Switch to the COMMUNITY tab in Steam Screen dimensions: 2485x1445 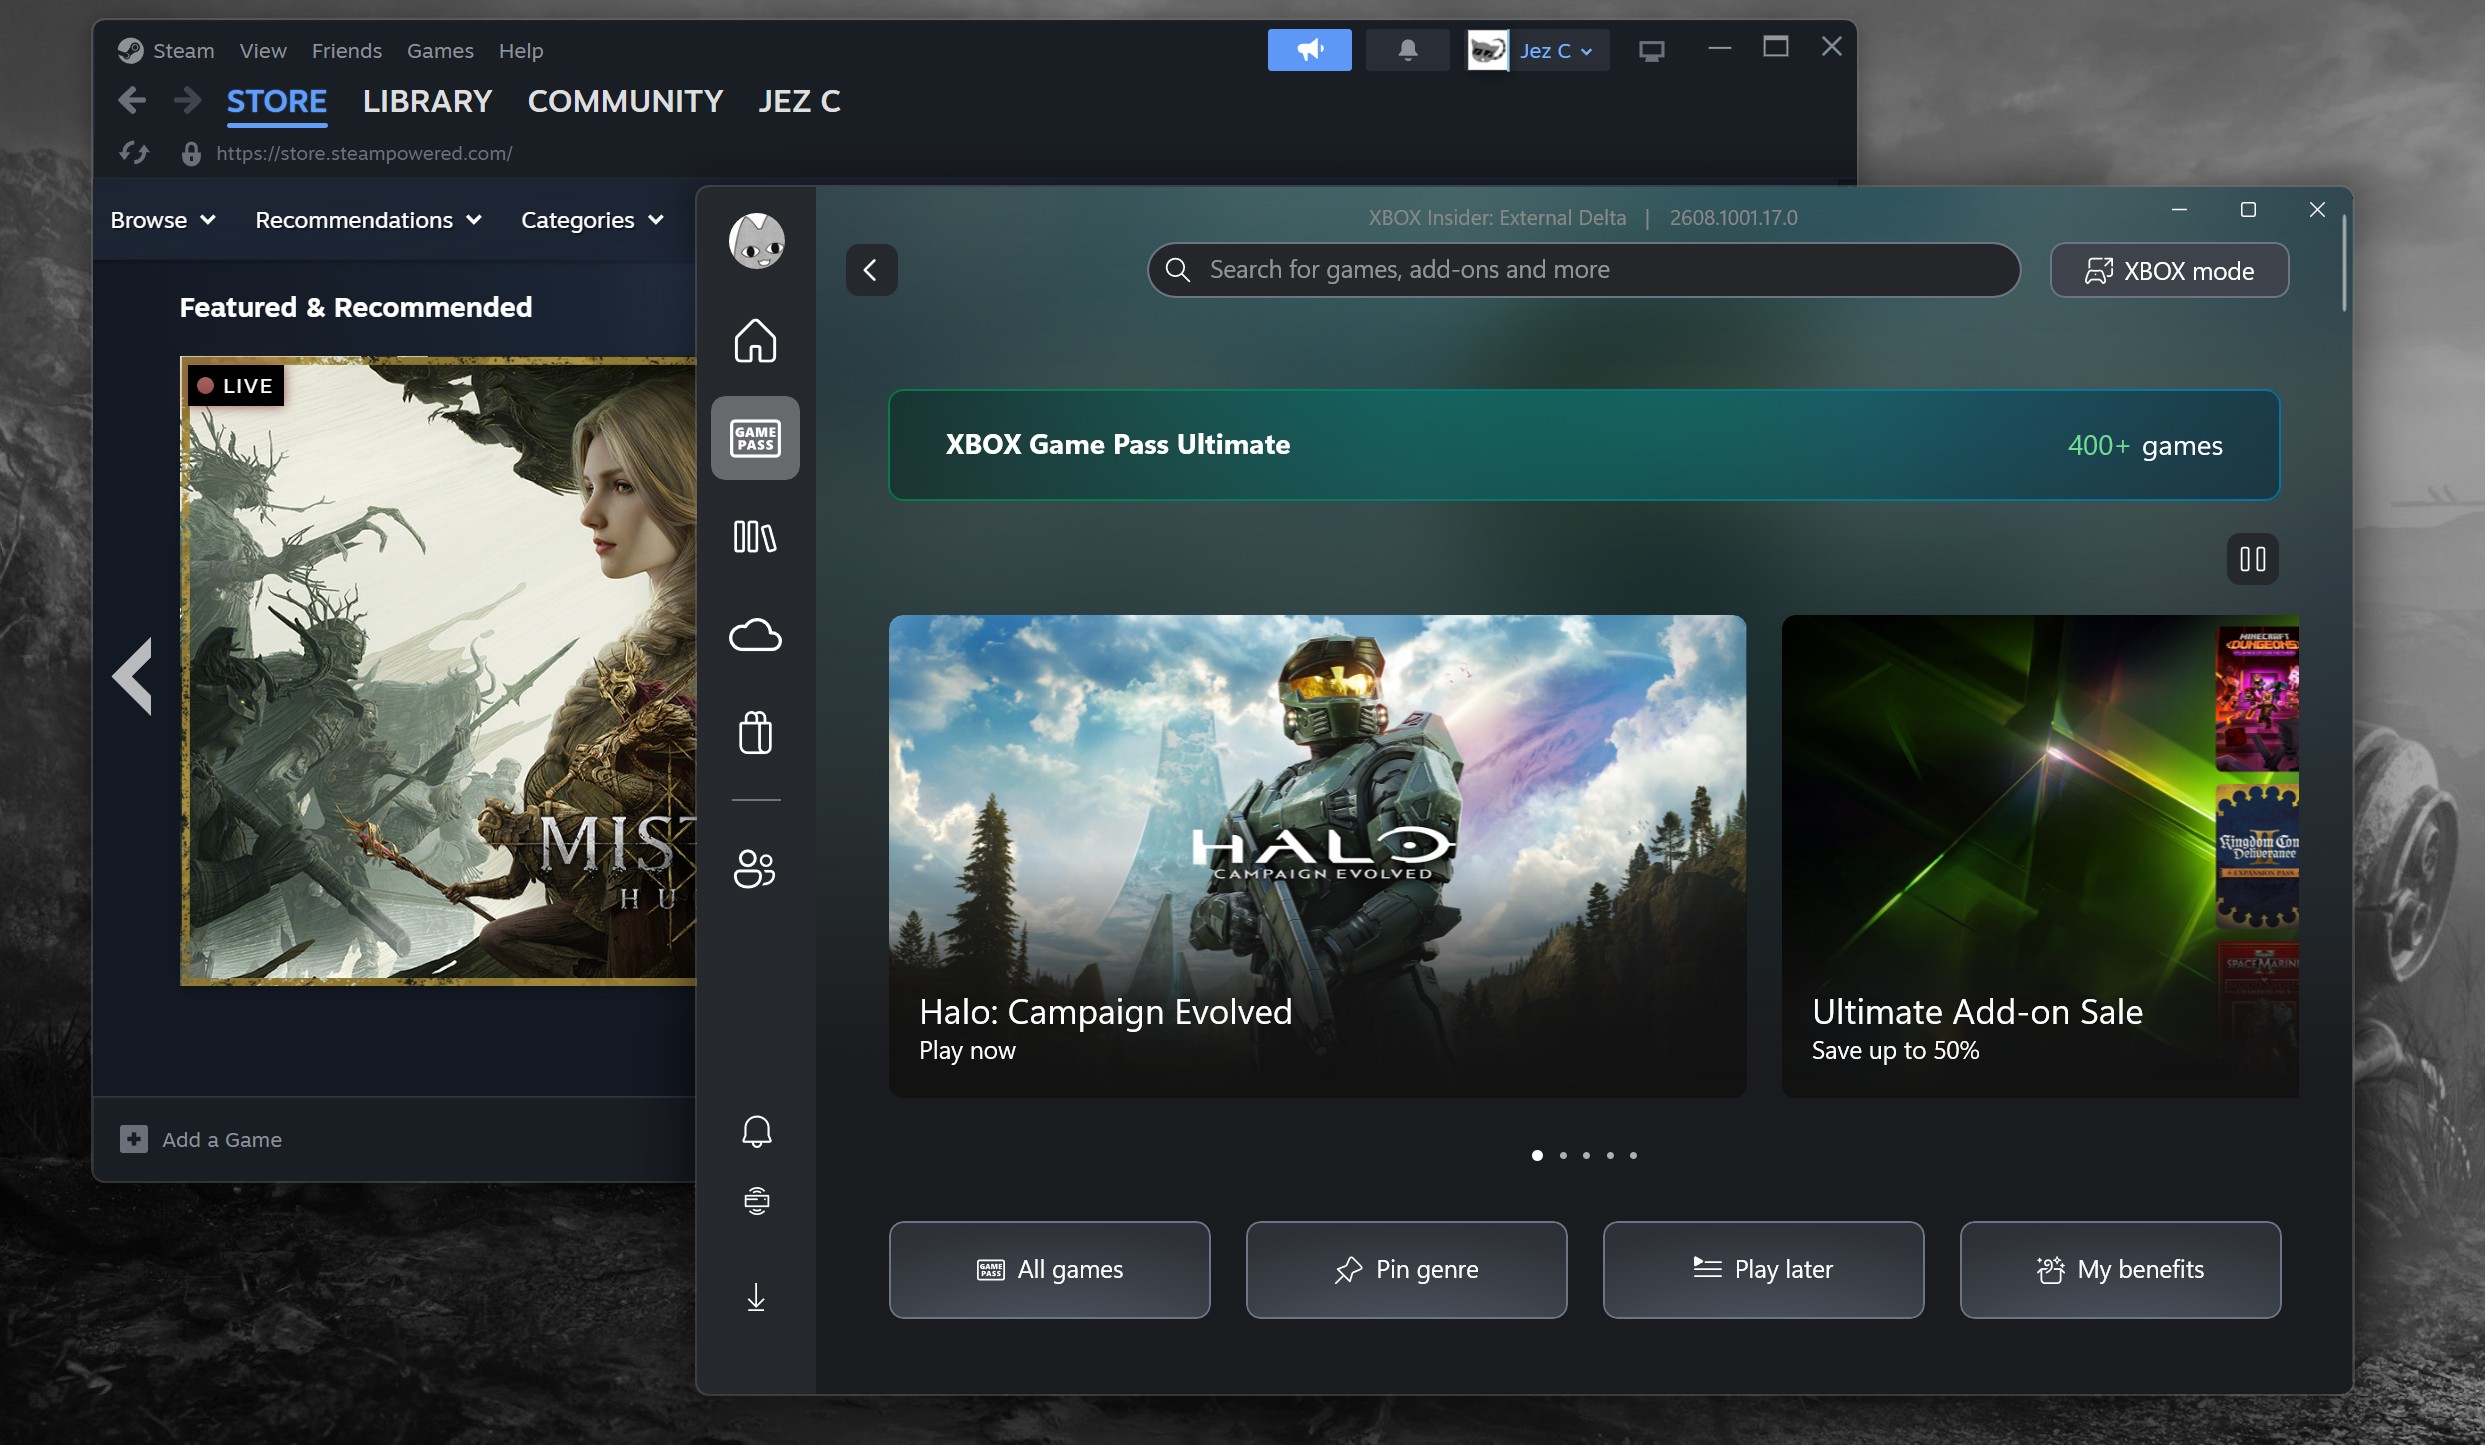625,101
